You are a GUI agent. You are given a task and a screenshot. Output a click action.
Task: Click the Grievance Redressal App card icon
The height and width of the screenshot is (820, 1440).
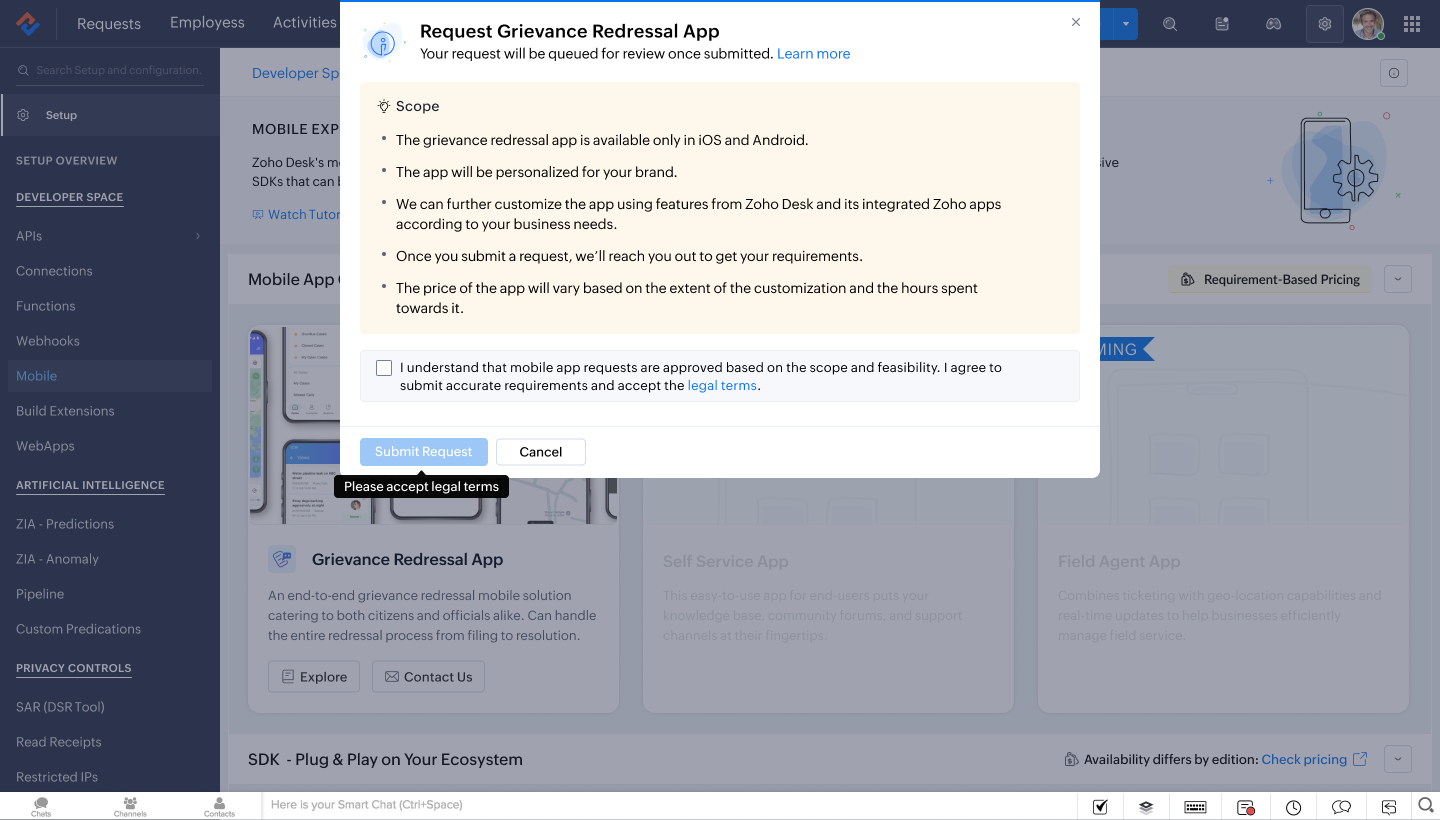pos(282,559)
